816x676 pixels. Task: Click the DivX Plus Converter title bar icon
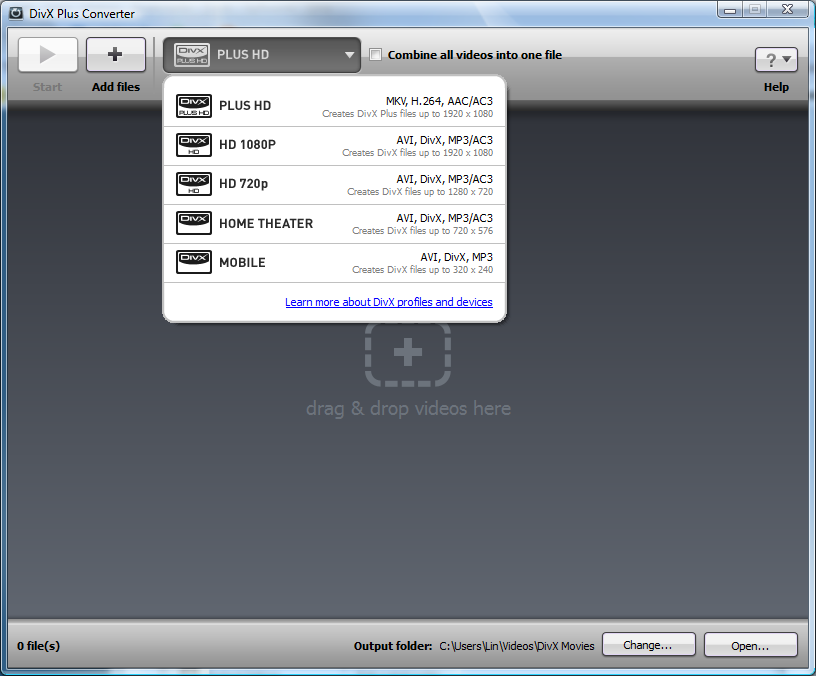16,13
